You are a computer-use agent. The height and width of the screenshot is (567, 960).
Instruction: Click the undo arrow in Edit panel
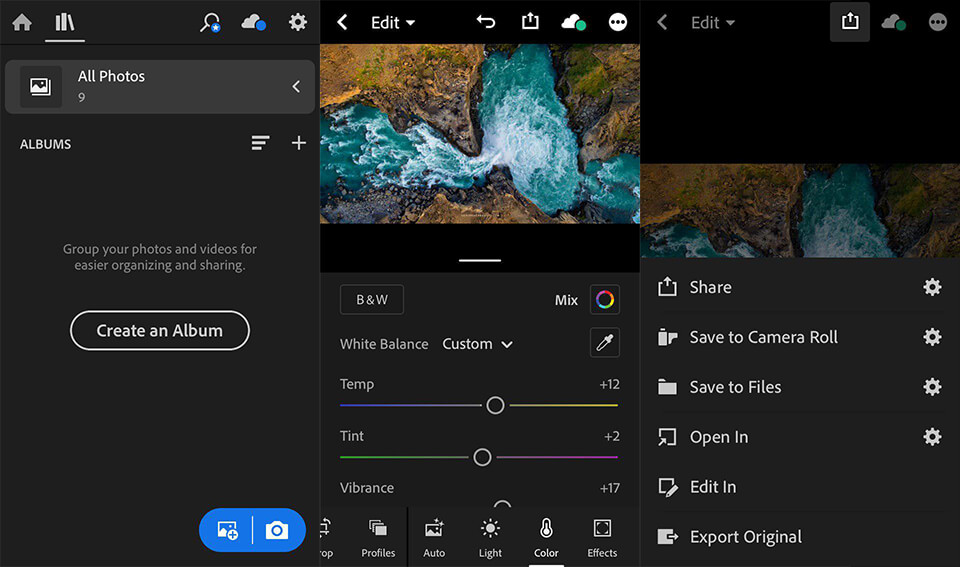point(486,22)
